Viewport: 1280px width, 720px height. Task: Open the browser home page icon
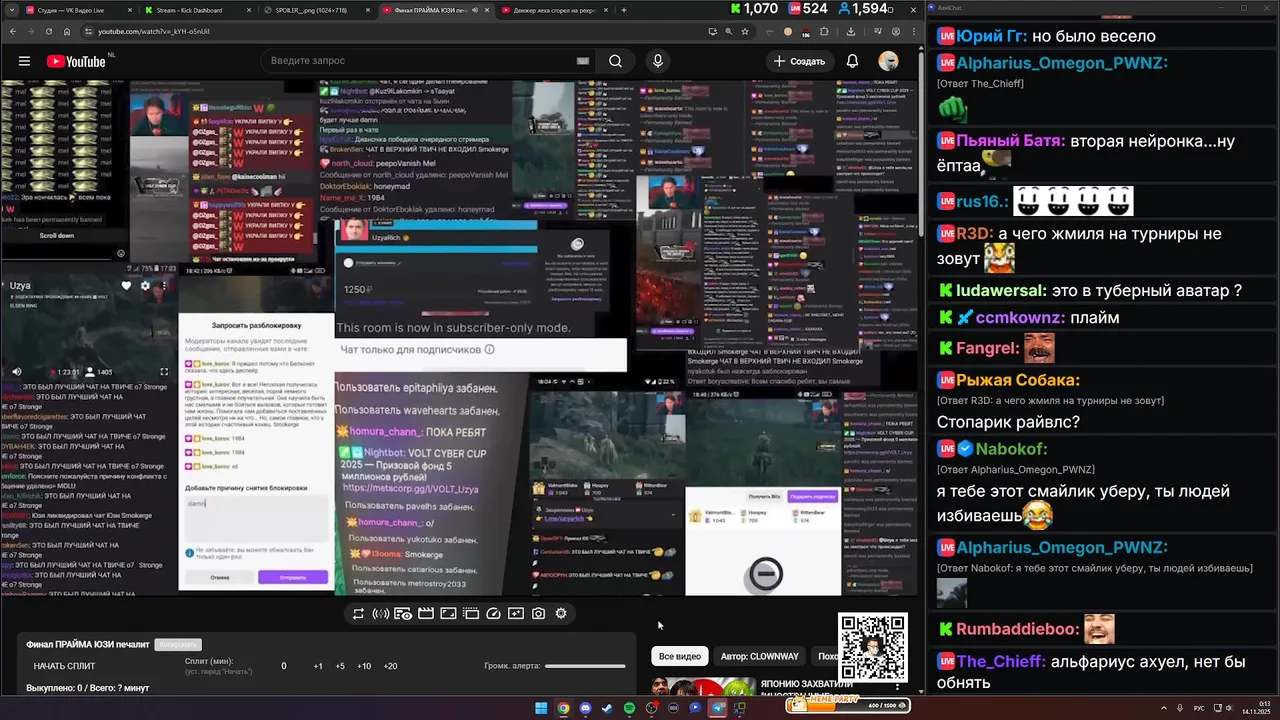point(67,31)
